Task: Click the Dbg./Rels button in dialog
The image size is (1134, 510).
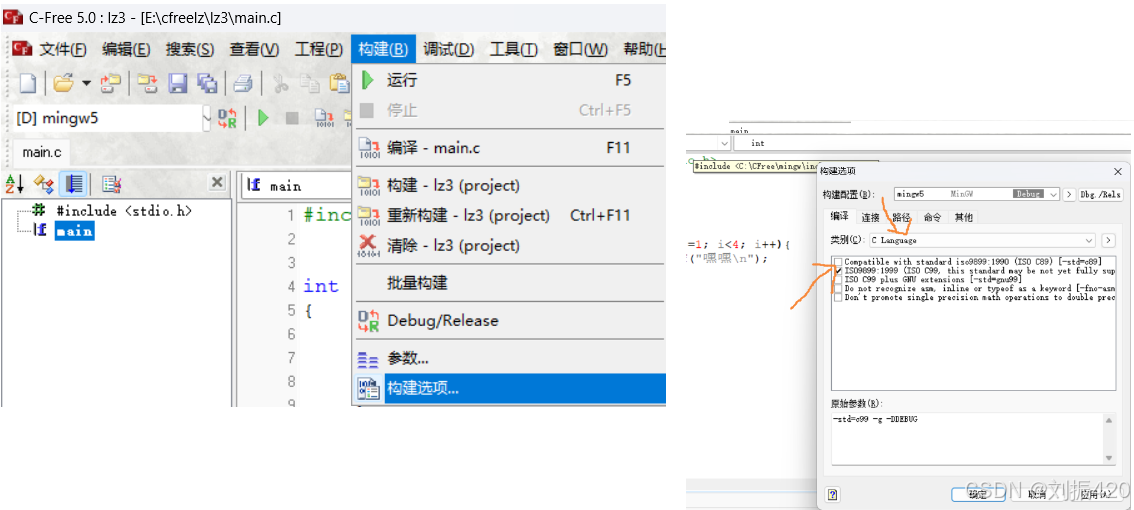Action: pos(1101,195)
